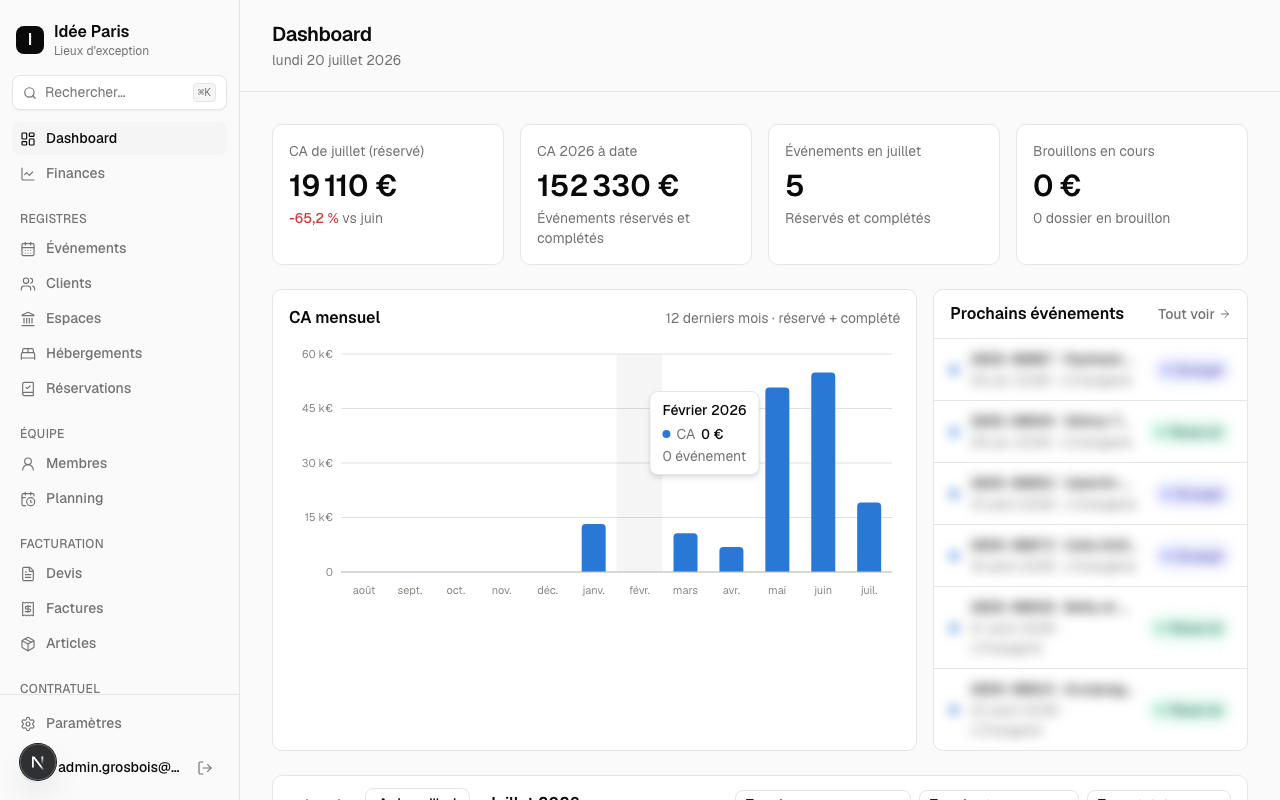Click the Prochains événements heading
Screen dimensions: 1280x800
1037,314
